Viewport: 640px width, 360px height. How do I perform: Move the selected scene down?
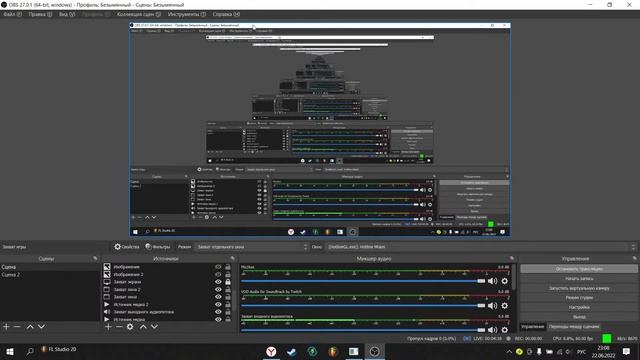pyautogui.click(x=41, y=327)
